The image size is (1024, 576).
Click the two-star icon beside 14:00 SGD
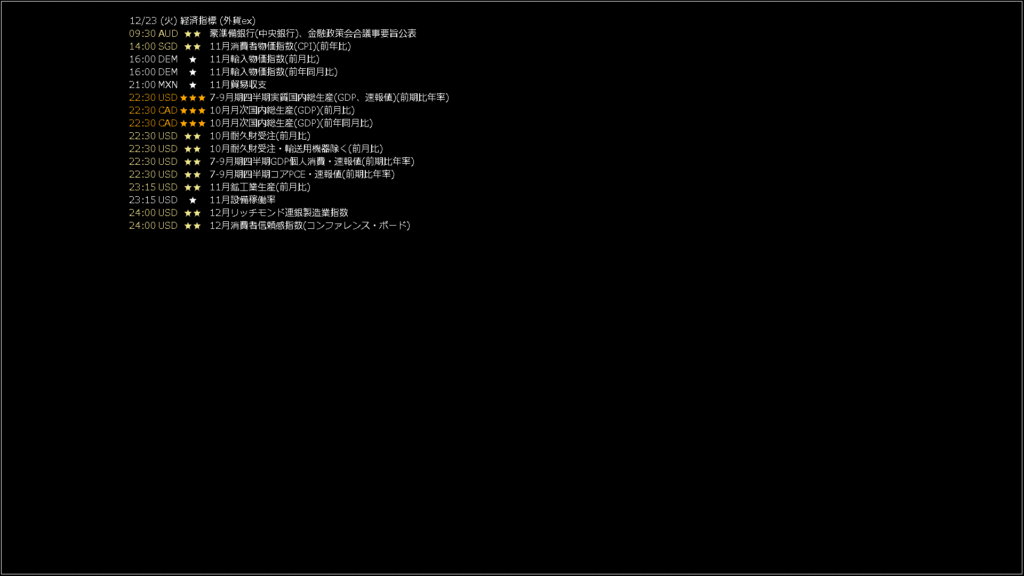[x=193, y=46]
